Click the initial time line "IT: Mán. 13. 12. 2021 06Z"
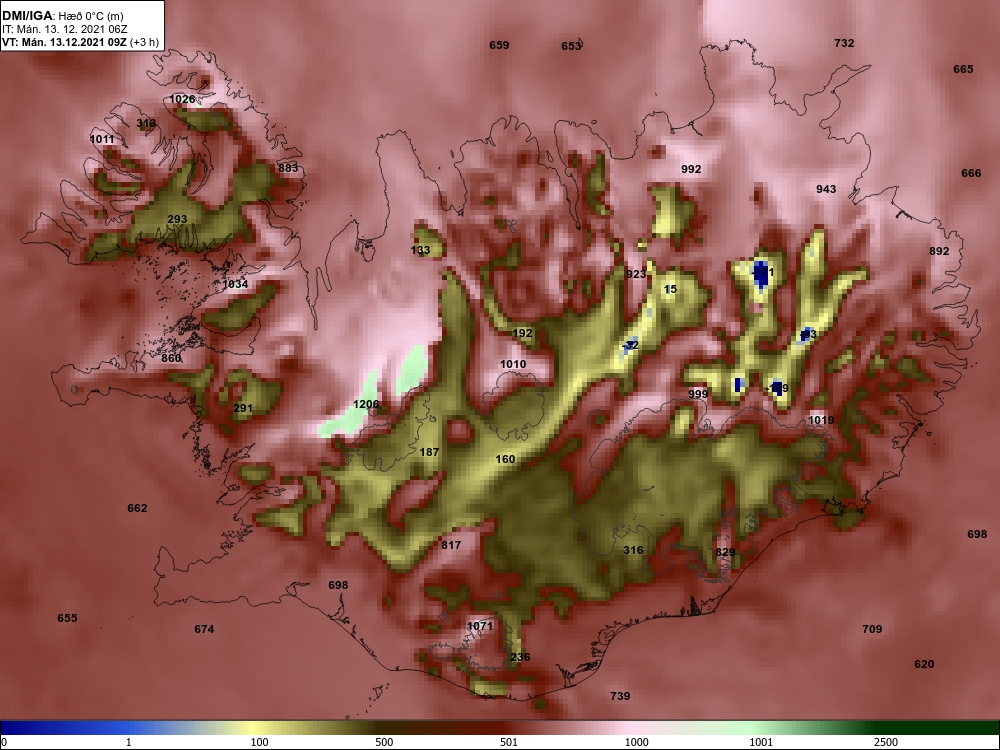1000x750 pixels. click(65, 29)
